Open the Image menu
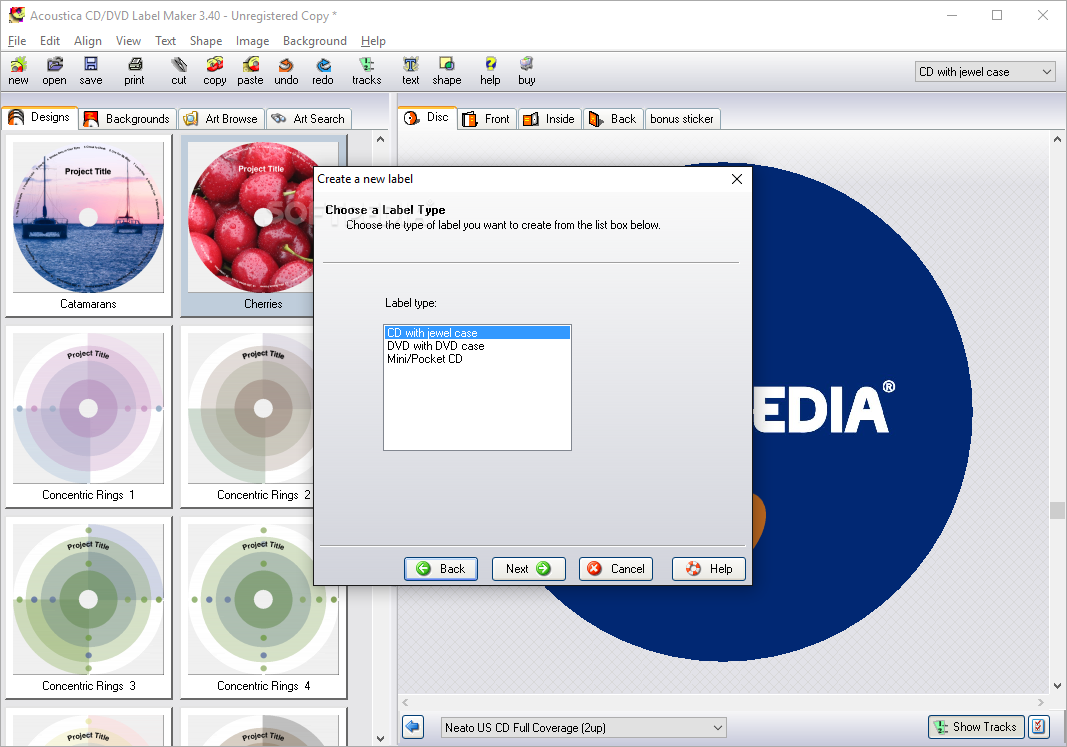 click(x=252, y=41)
